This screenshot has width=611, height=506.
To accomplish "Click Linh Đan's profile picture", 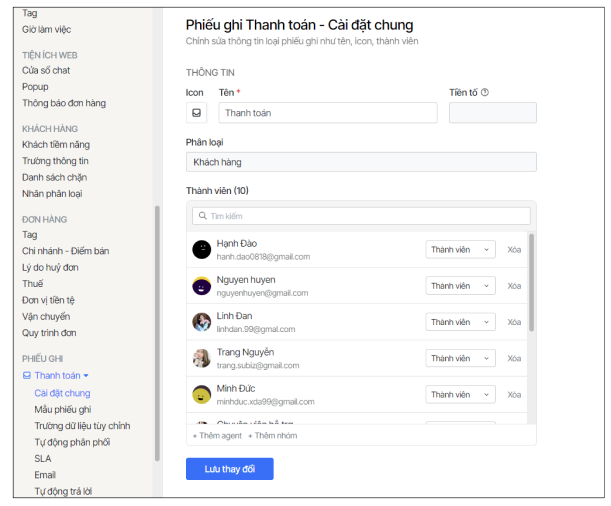I will pyautogui.click(x=201, y=322).
